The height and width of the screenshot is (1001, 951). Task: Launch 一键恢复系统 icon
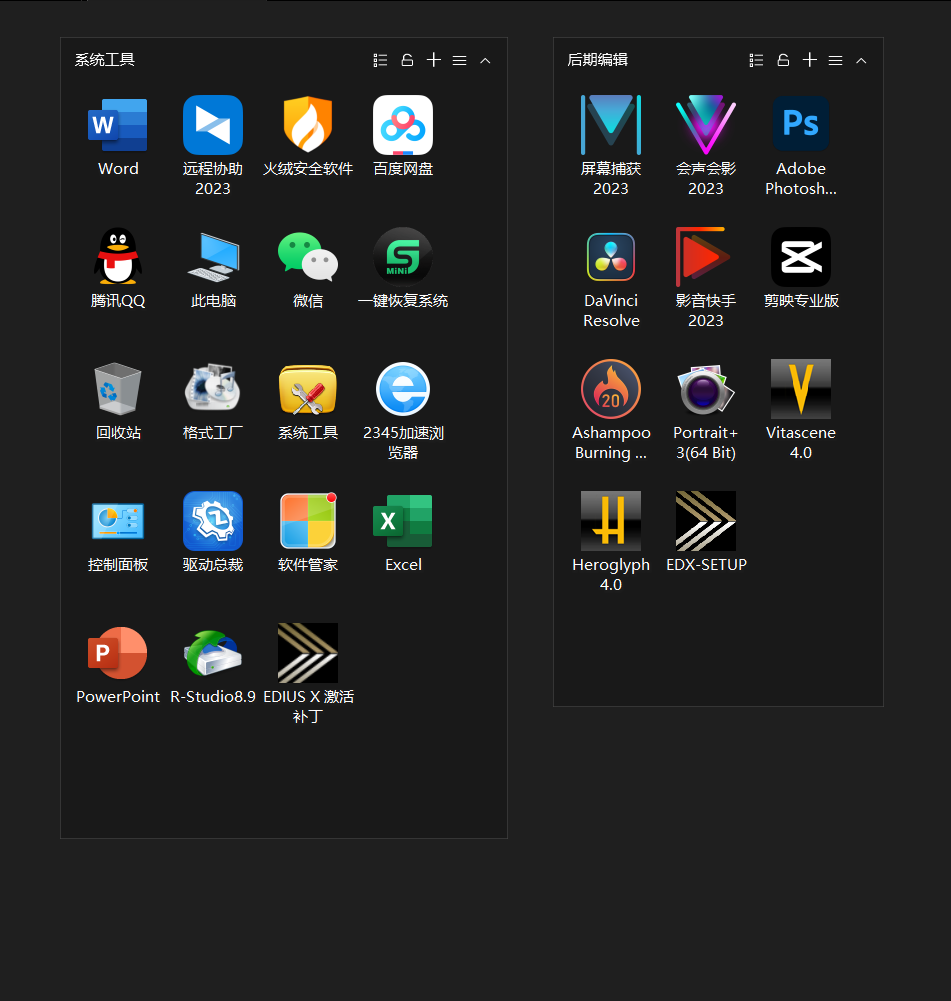[403, 257]
